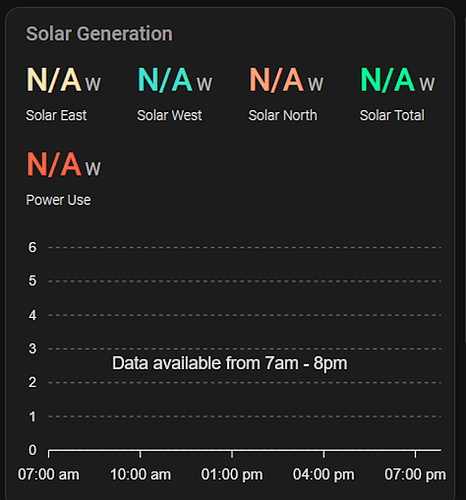Select the Power Use label
Image resolution: width=466 pixels, height=500 pixels.
tap(58, 200)
